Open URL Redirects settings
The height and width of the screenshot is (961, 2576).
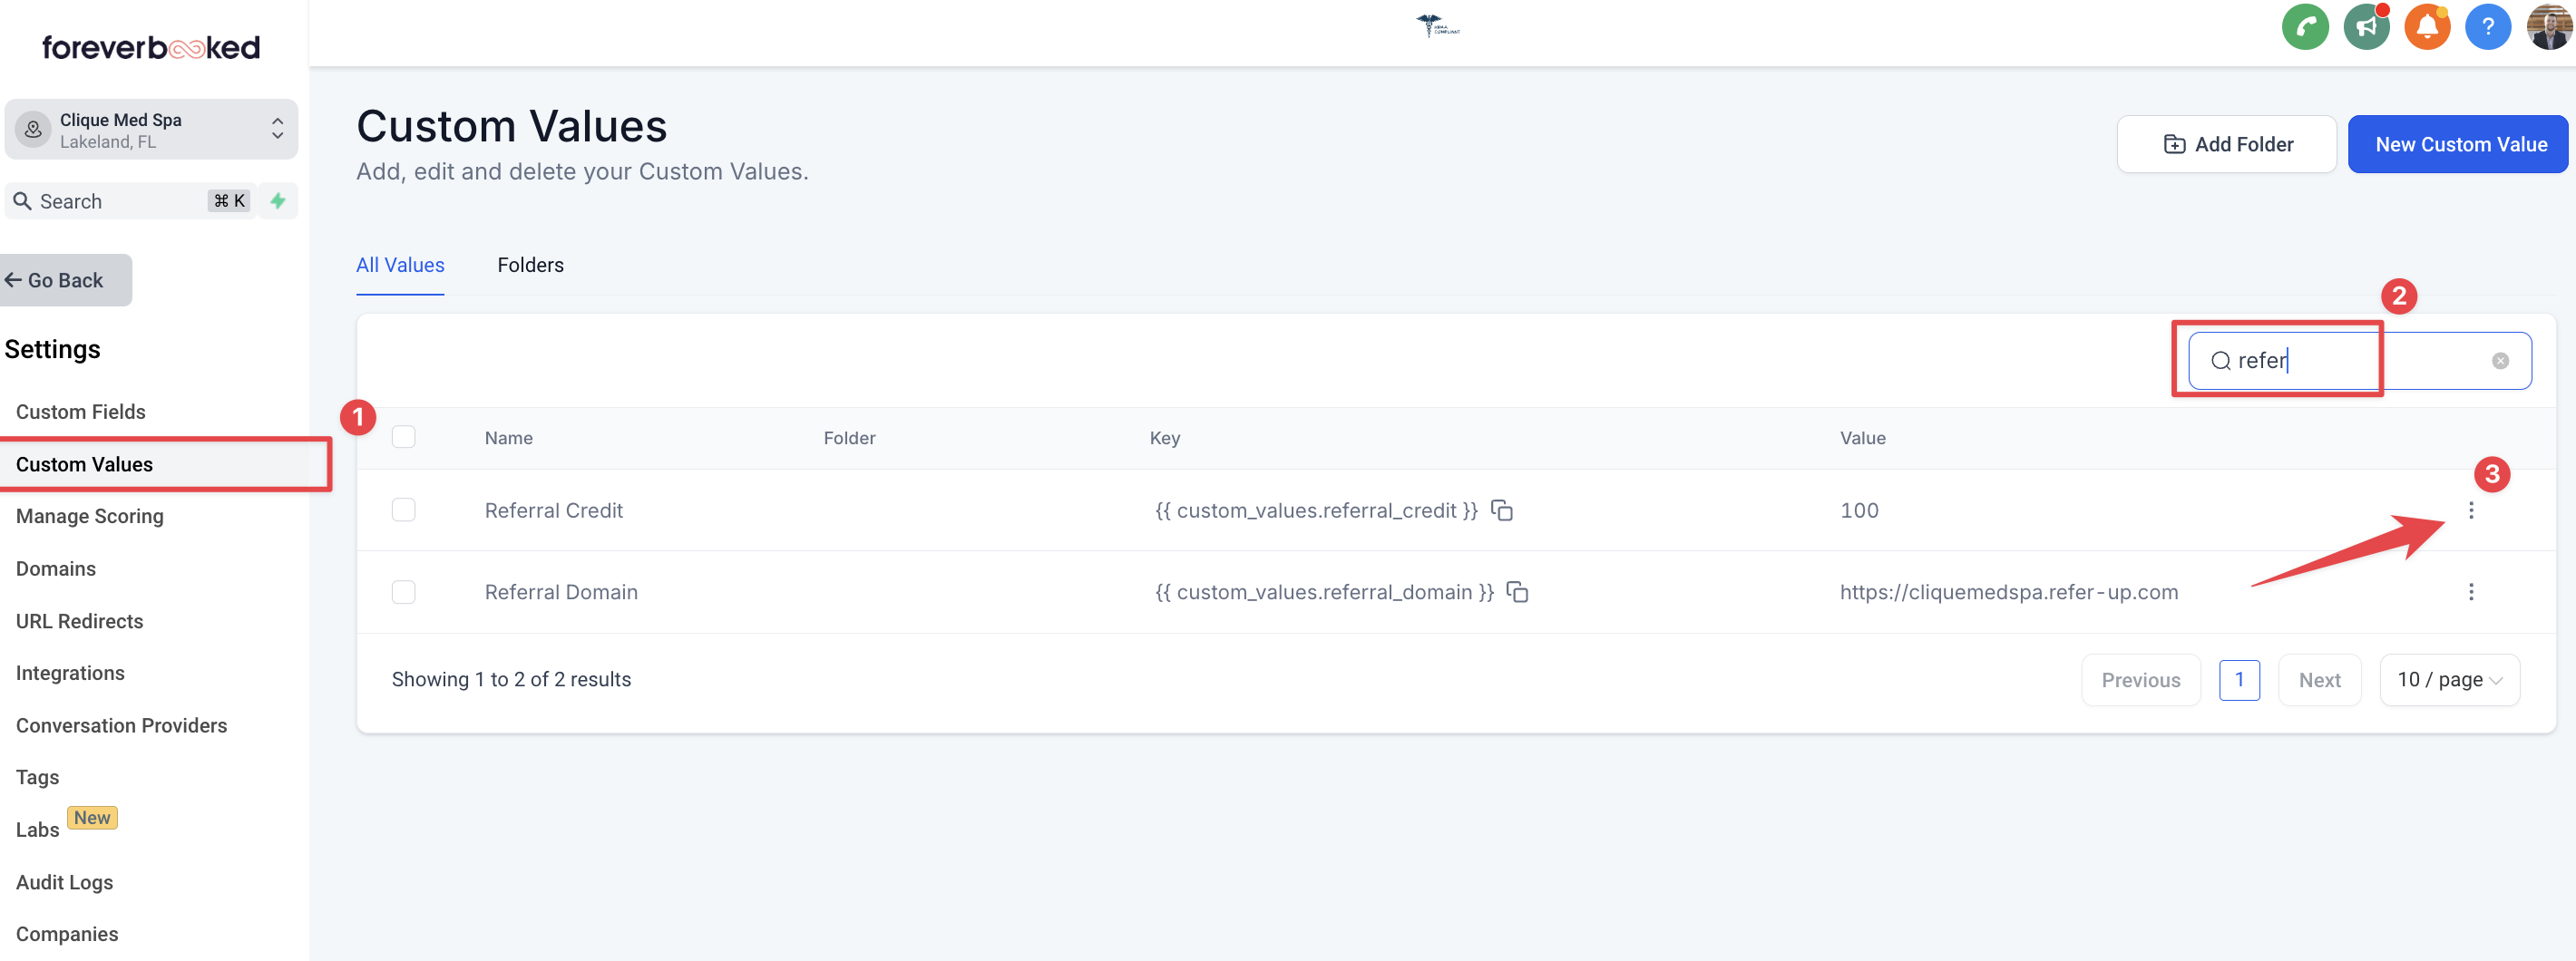coord(80,621)
